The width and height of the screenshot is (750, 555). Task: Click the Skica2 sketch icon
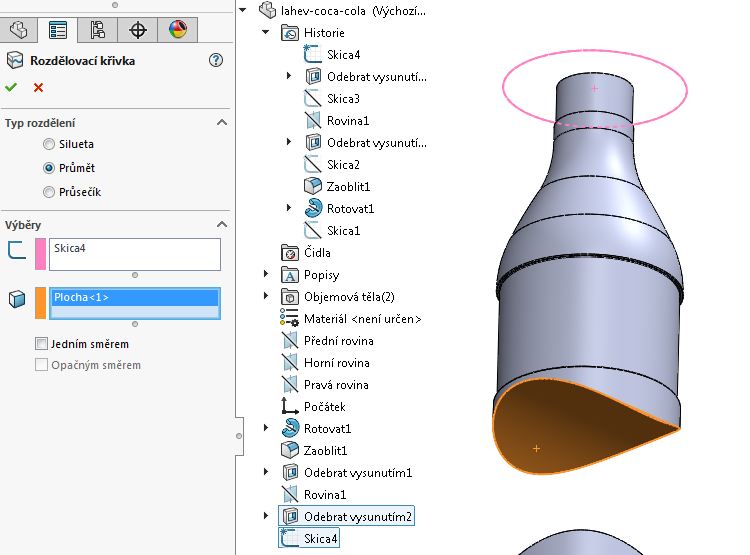[313, 165]
